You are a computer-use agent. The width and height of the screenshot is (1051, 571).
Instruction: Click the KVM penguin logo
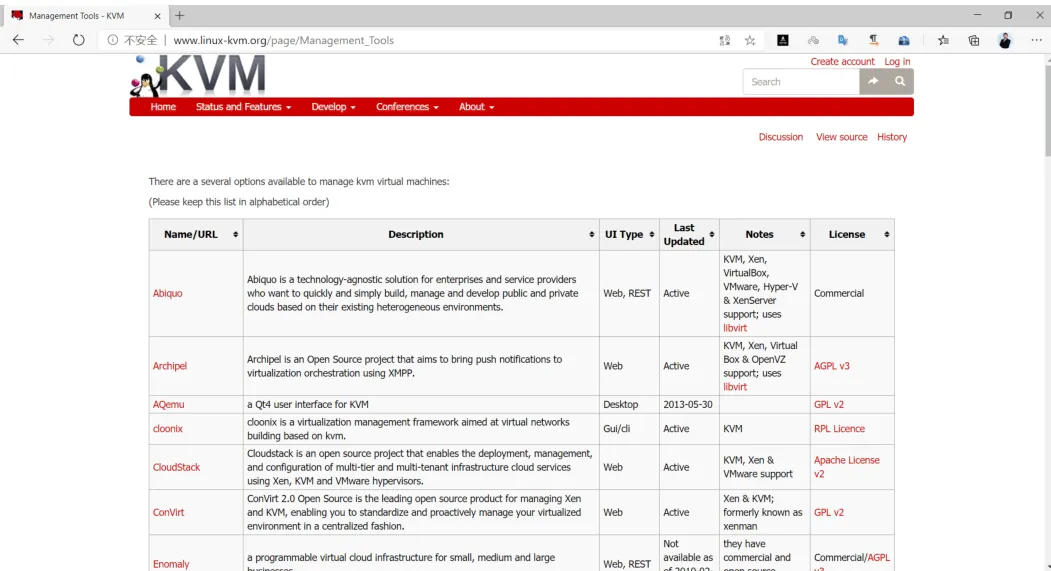pos(198,76)
